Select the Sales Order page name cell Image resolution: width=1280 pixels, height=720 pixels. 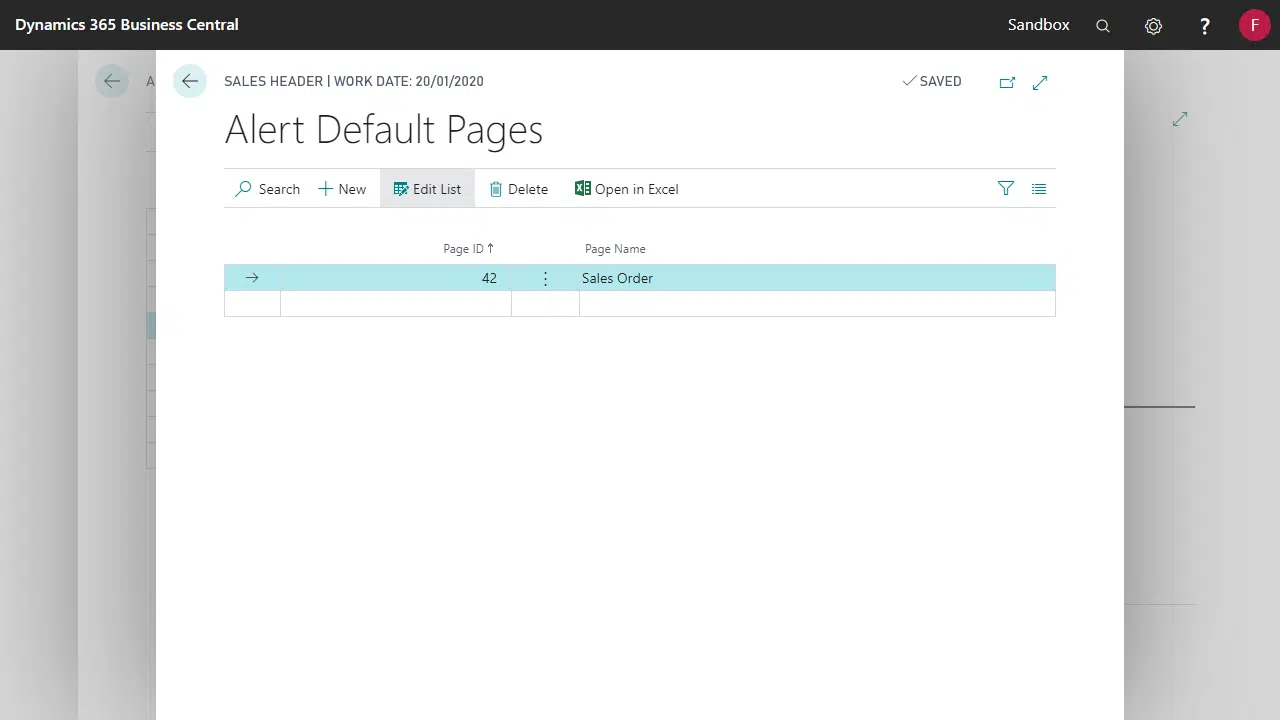(x=617, y=279)
